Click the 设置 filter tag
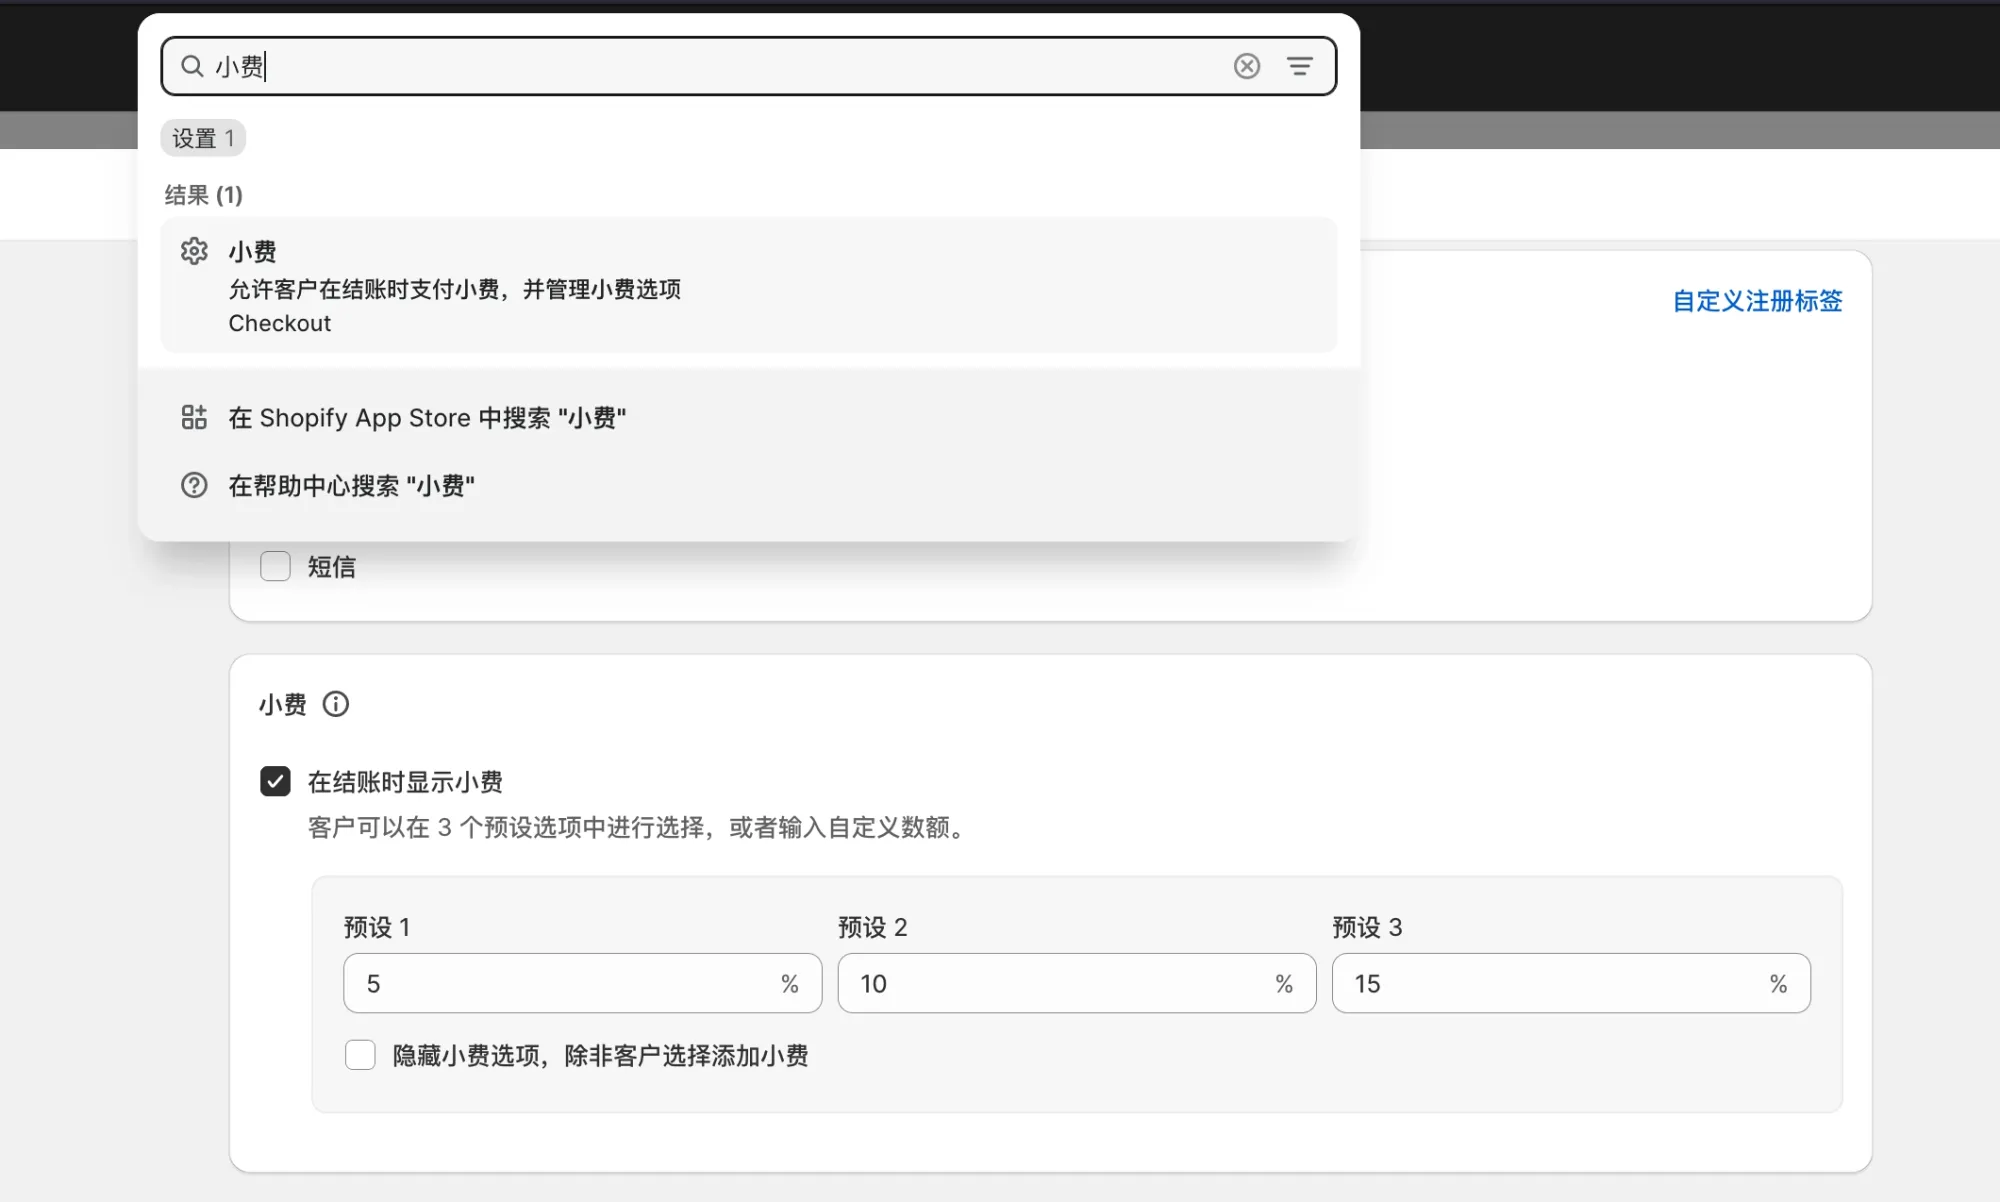The image size is (2000, 1202). (203, 138)
